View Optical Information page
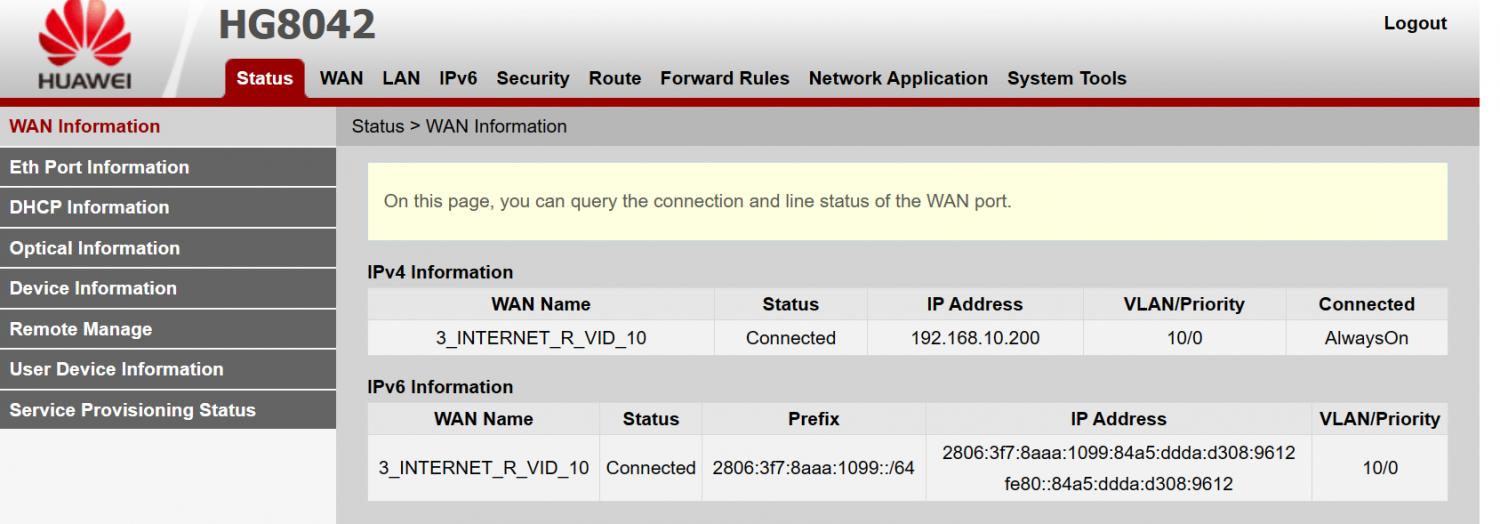Screen dimensions: 1500x524 click(95, 248)
